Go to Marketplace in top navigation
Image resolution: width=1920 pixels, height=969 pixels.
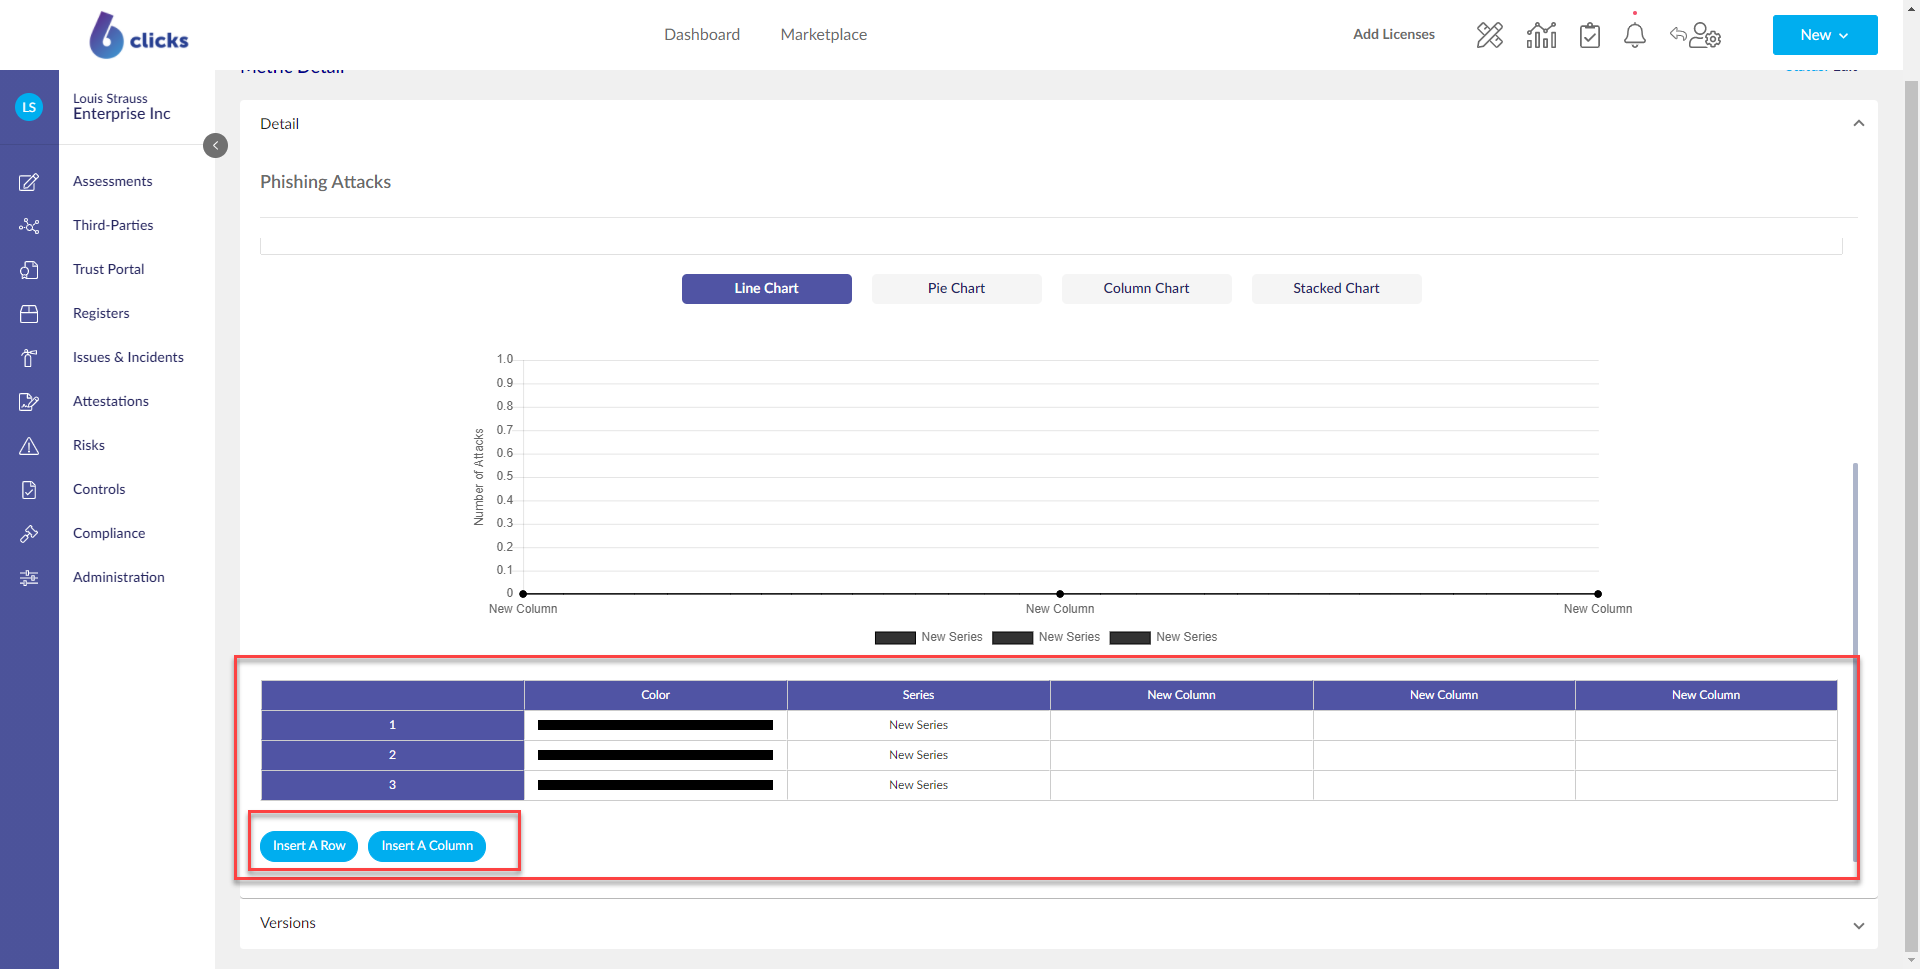point(824,35)
